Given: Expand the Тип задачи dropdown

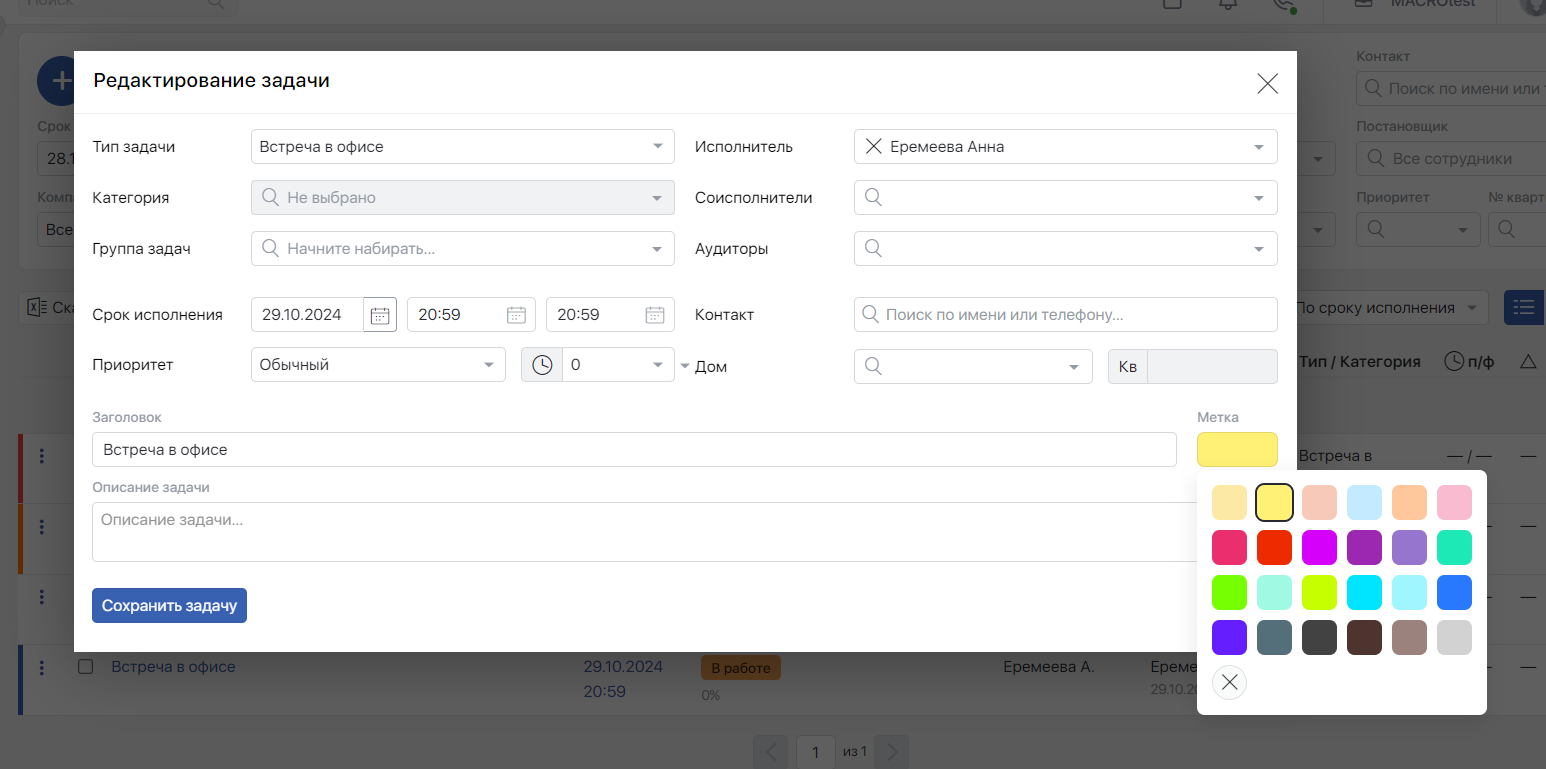Looking at the screenshot, I should [657, 147].
